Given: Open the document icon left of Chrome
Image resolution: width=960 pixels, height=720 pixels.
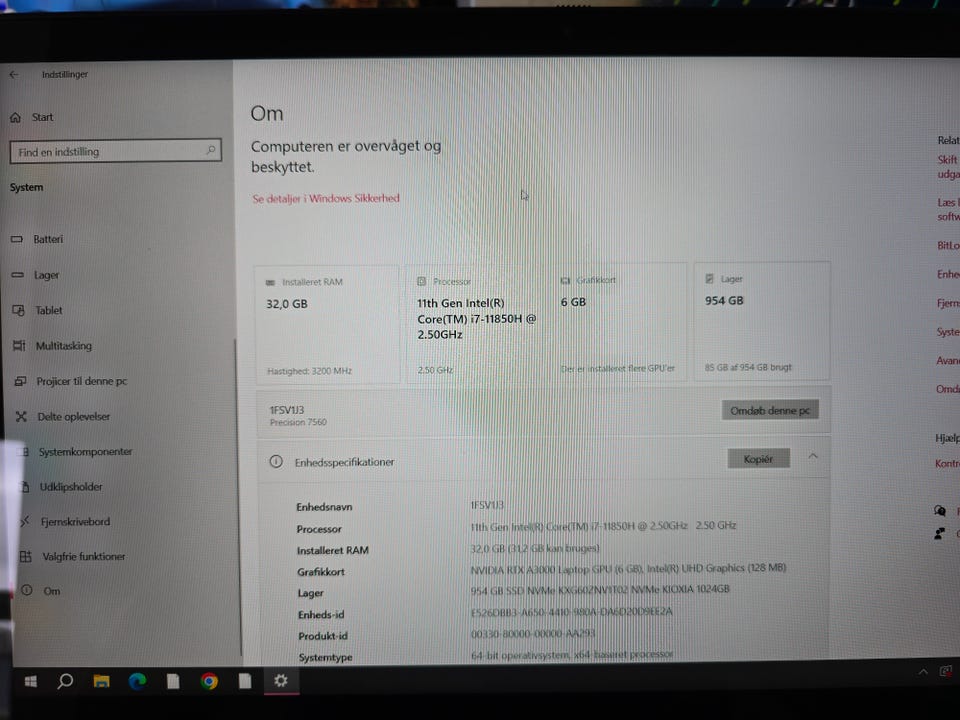Looking at the screenshot, I should pyautogui.click(x=173, y=681).
